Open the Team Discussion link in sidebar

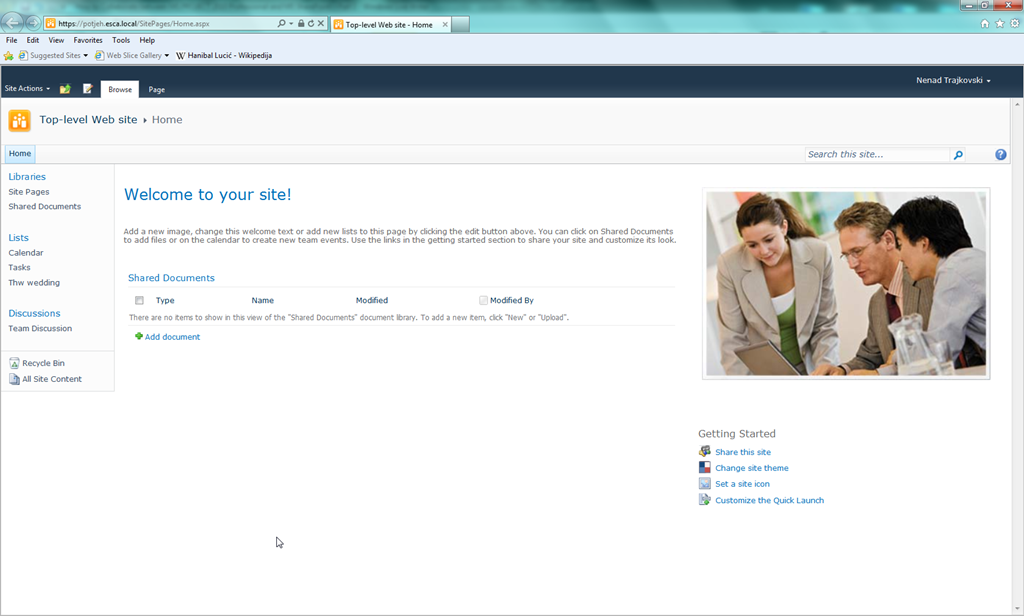click(40, 328)
